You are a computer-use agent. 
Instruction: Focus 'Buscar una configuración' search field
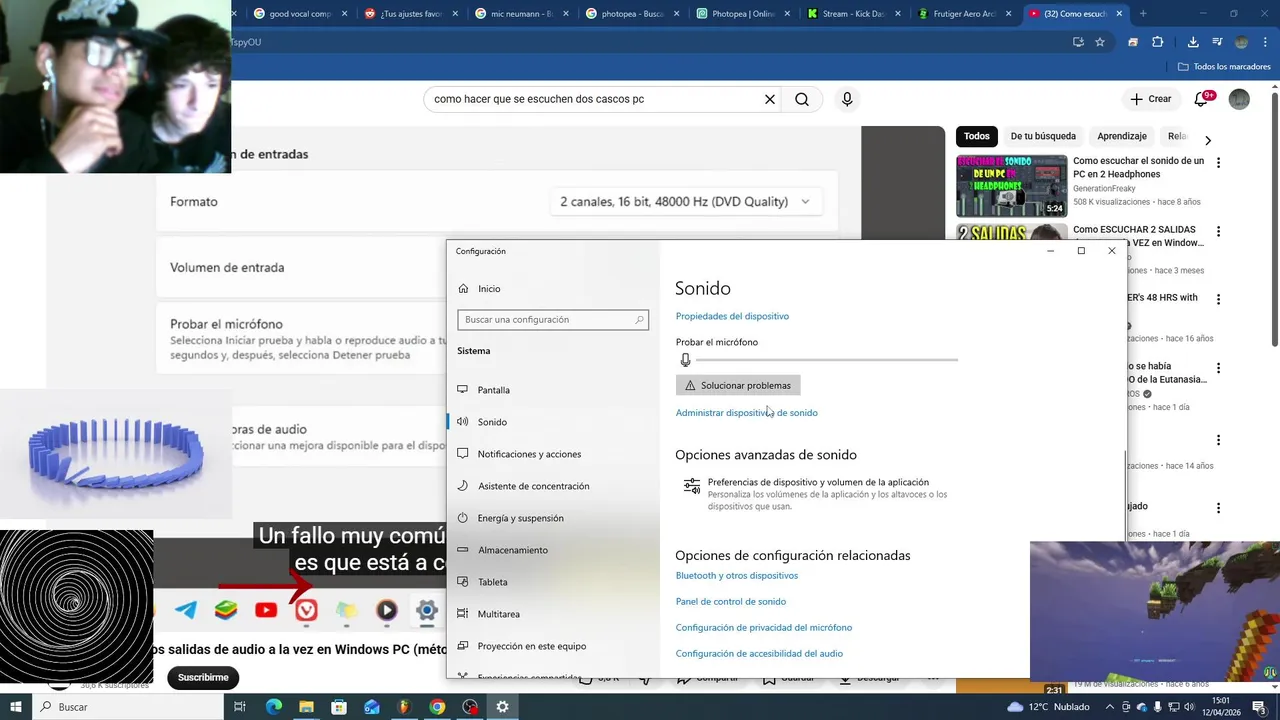tap(553, 320)
